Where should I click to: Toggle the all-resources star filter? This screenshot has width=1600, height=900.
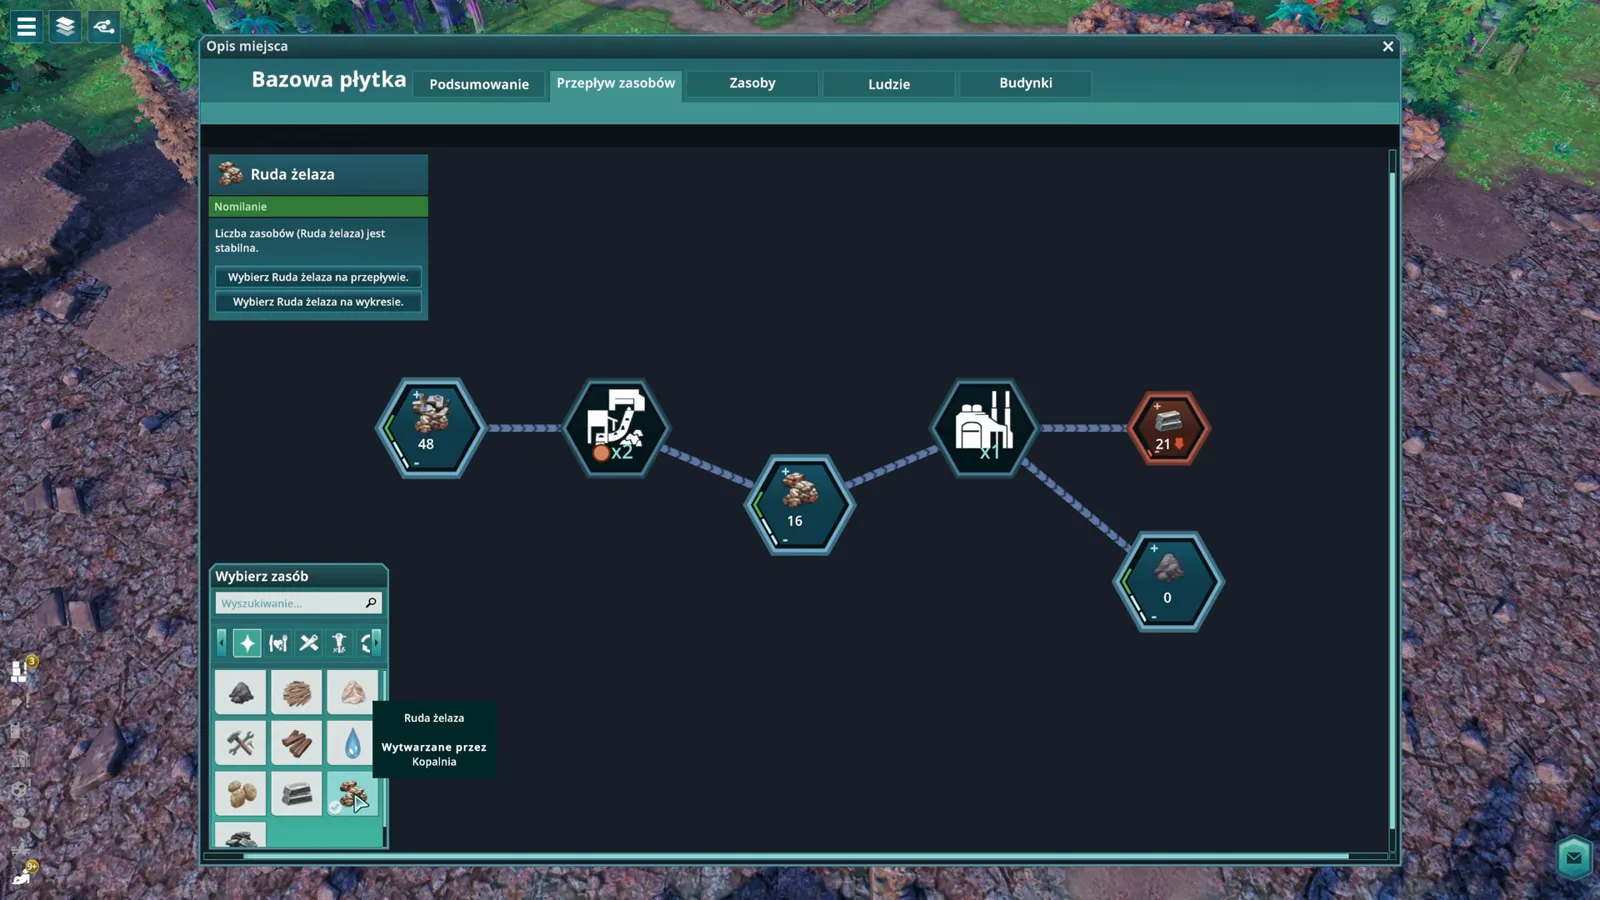coord(247,643)
